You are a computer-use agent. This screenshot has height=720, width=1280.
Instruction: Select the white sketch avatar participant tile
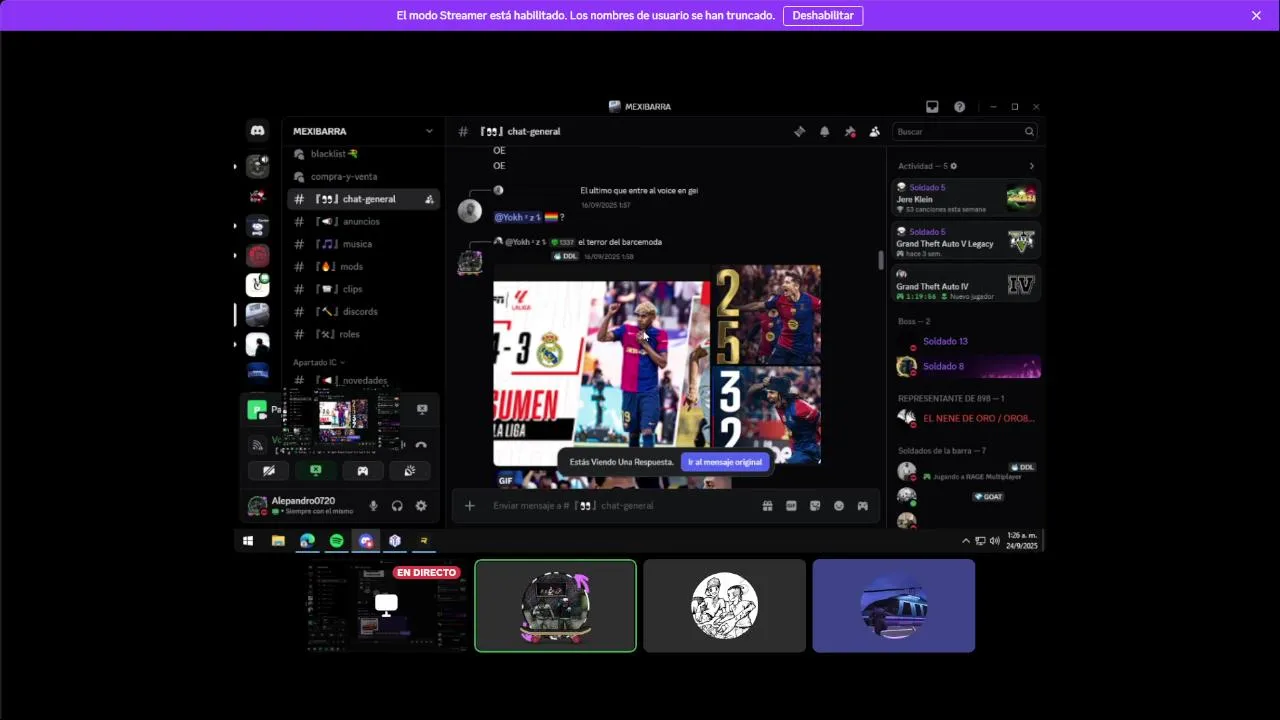[724, 606]
